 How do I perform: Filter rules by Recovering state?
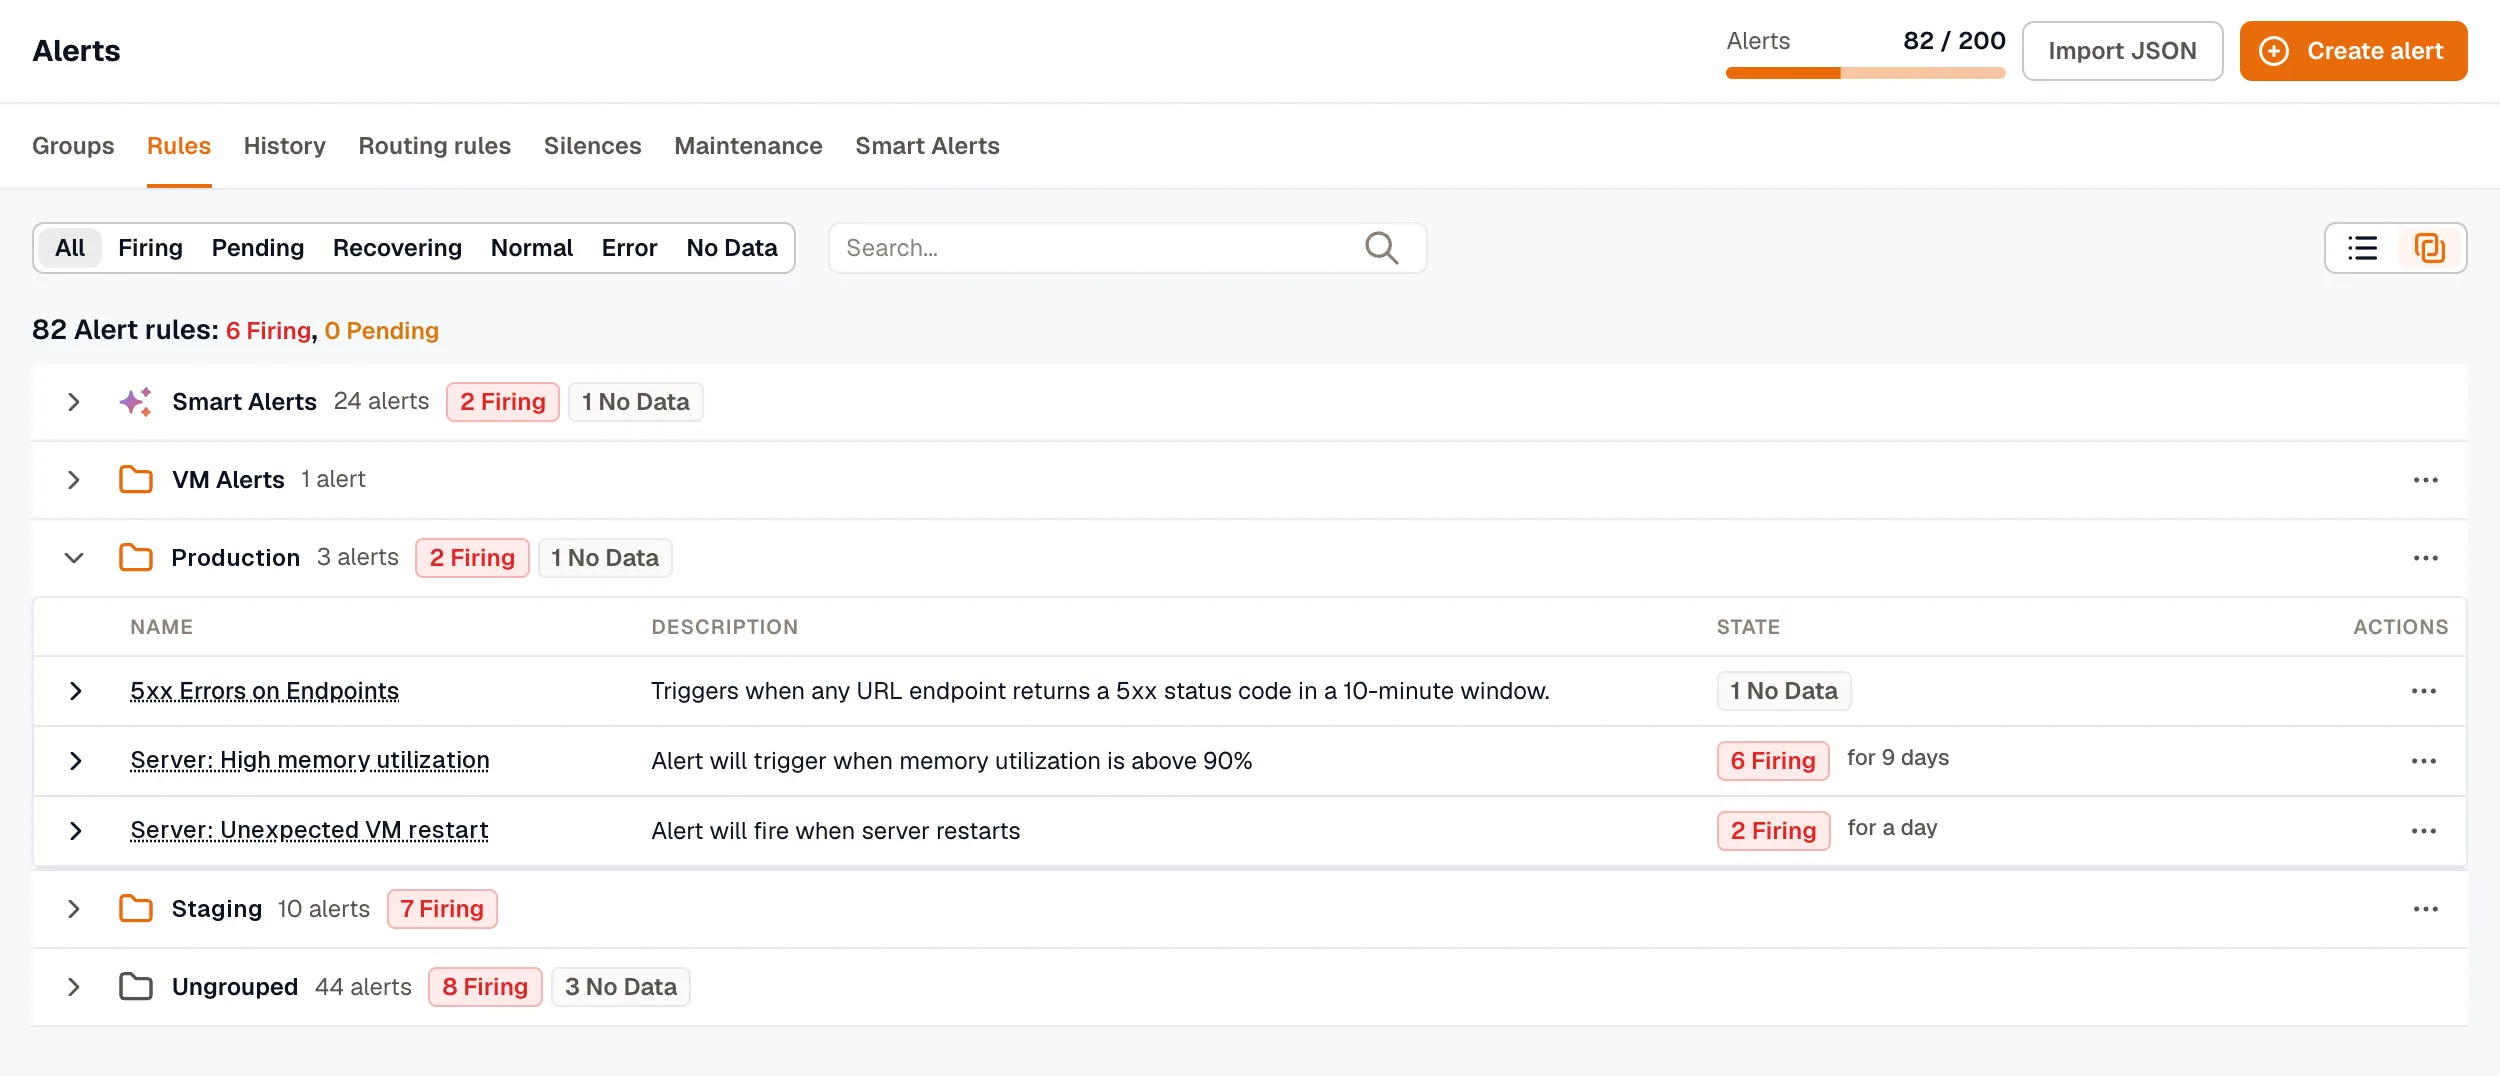click(x=397, y=248)
